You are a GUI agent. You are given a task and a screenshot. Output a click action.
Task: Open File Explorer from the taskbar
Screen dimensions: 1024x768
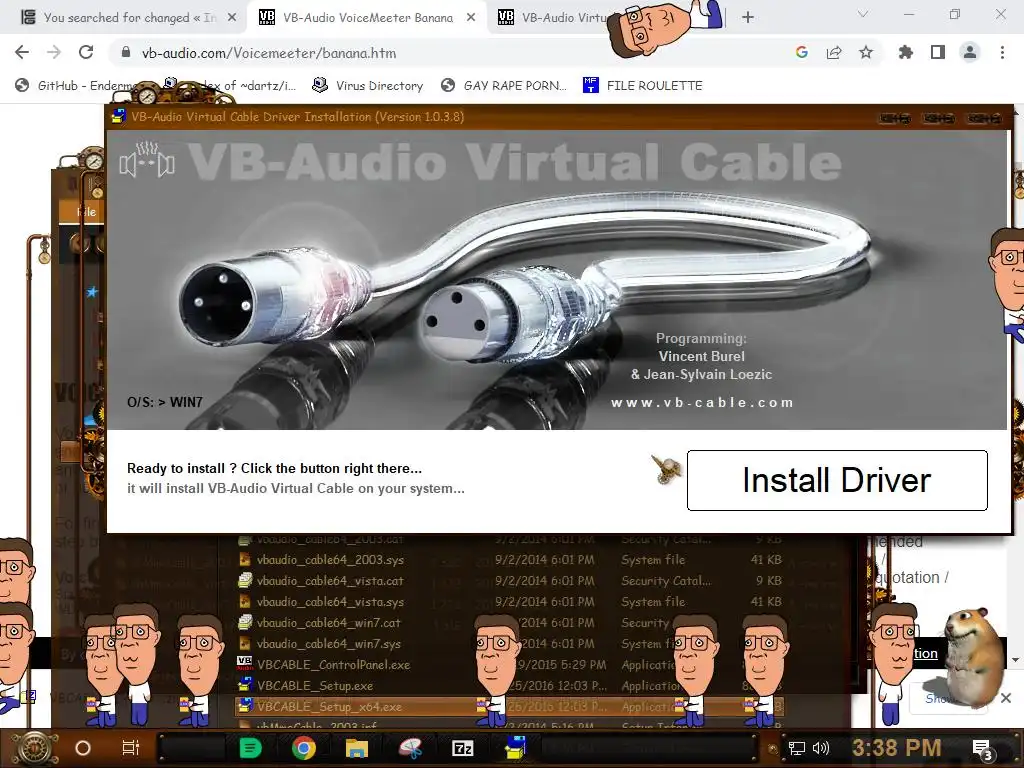pyautogui.click(x=357, y=748)
